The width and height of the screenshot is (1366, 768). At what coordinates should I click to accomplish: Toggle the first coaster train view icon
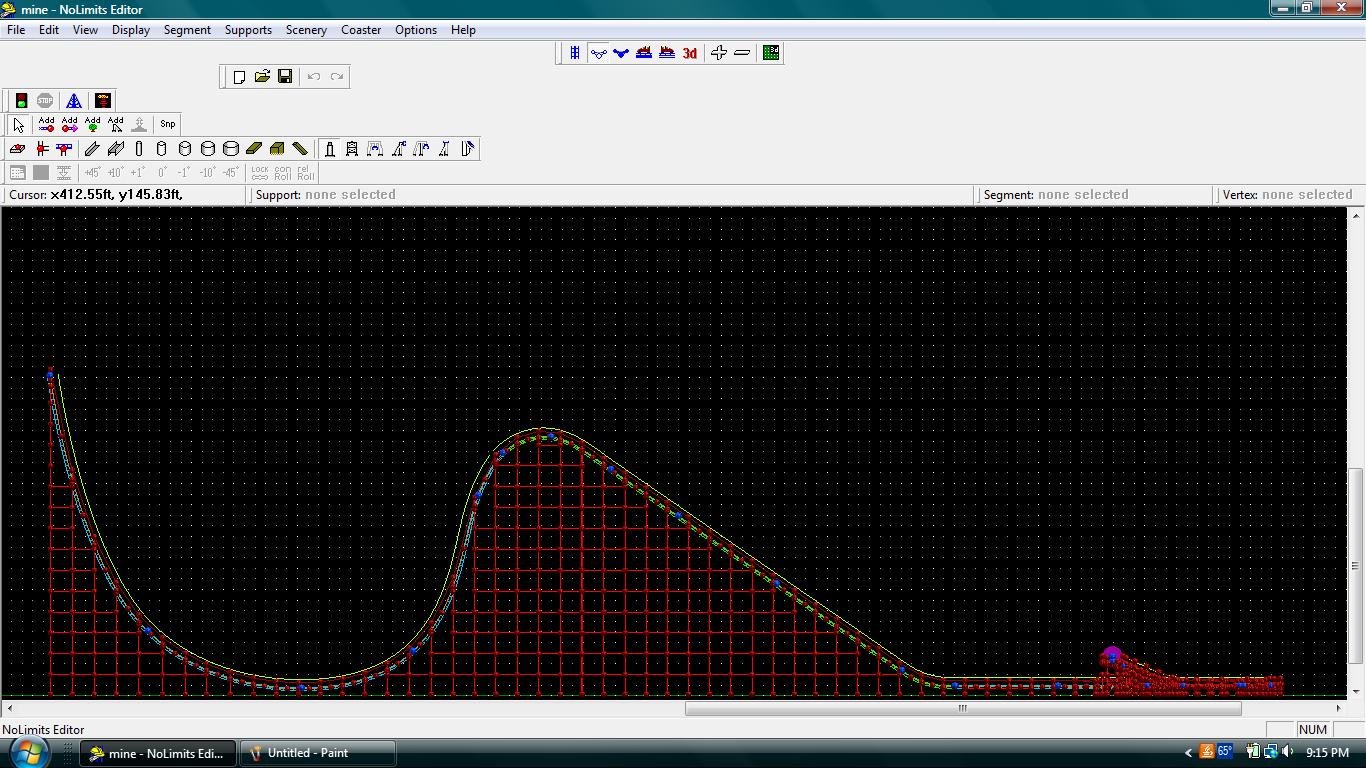(x=644, y=53)
